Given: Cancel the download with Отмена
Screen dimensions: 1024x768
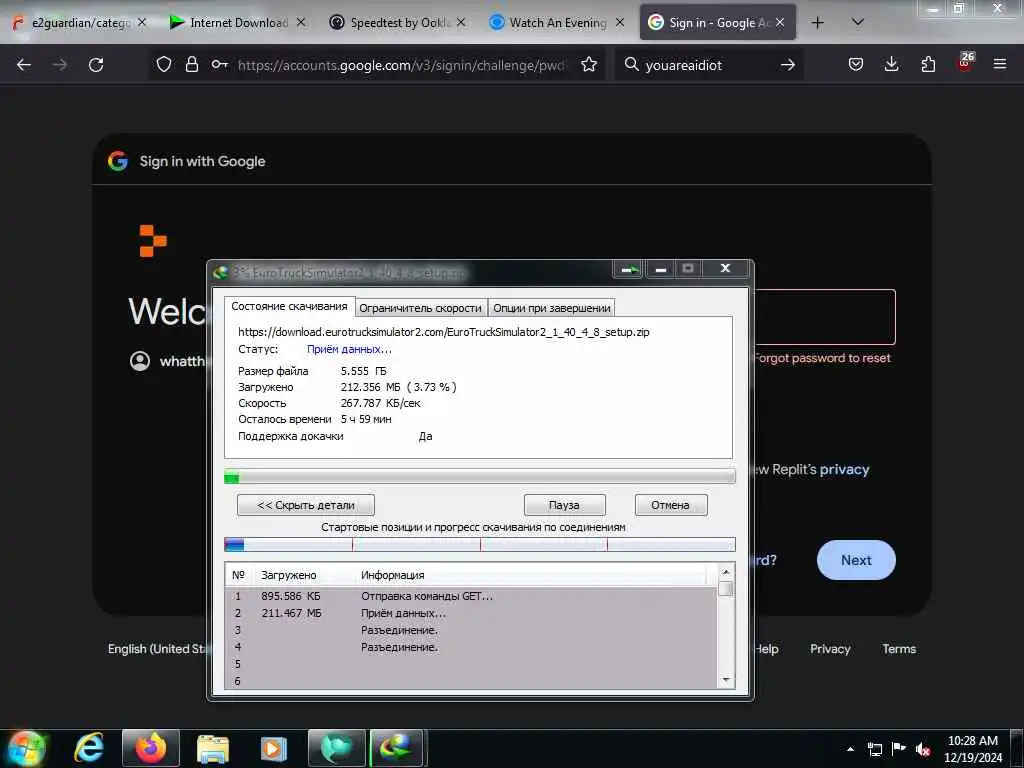Looking at the screenshot, I should tap(671, 505).
